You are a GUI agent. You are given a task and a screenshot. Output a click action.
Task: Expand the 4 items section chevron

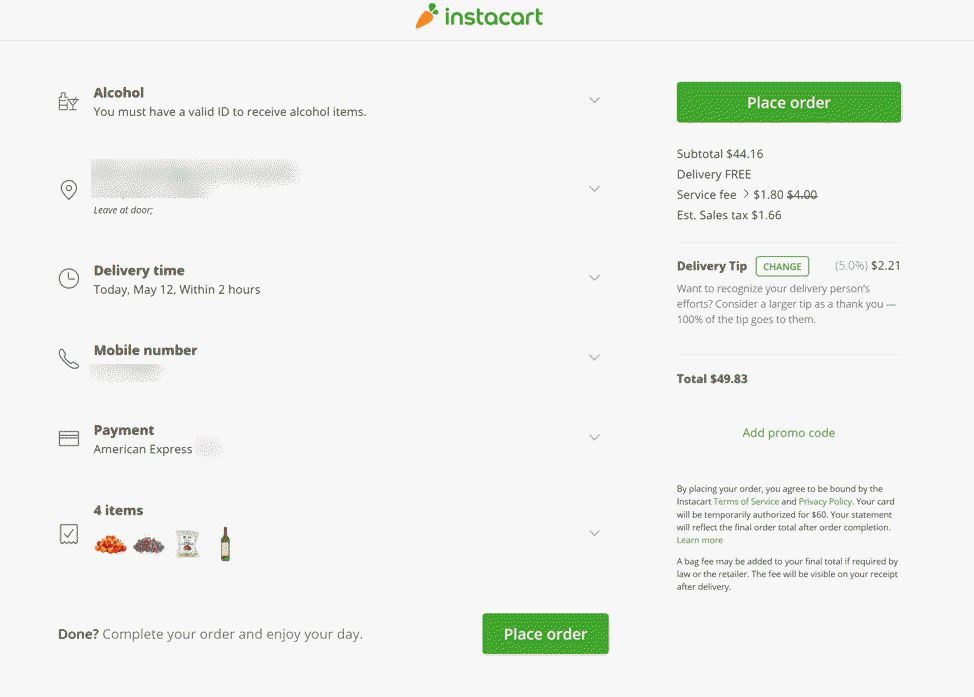click(594, 533)
